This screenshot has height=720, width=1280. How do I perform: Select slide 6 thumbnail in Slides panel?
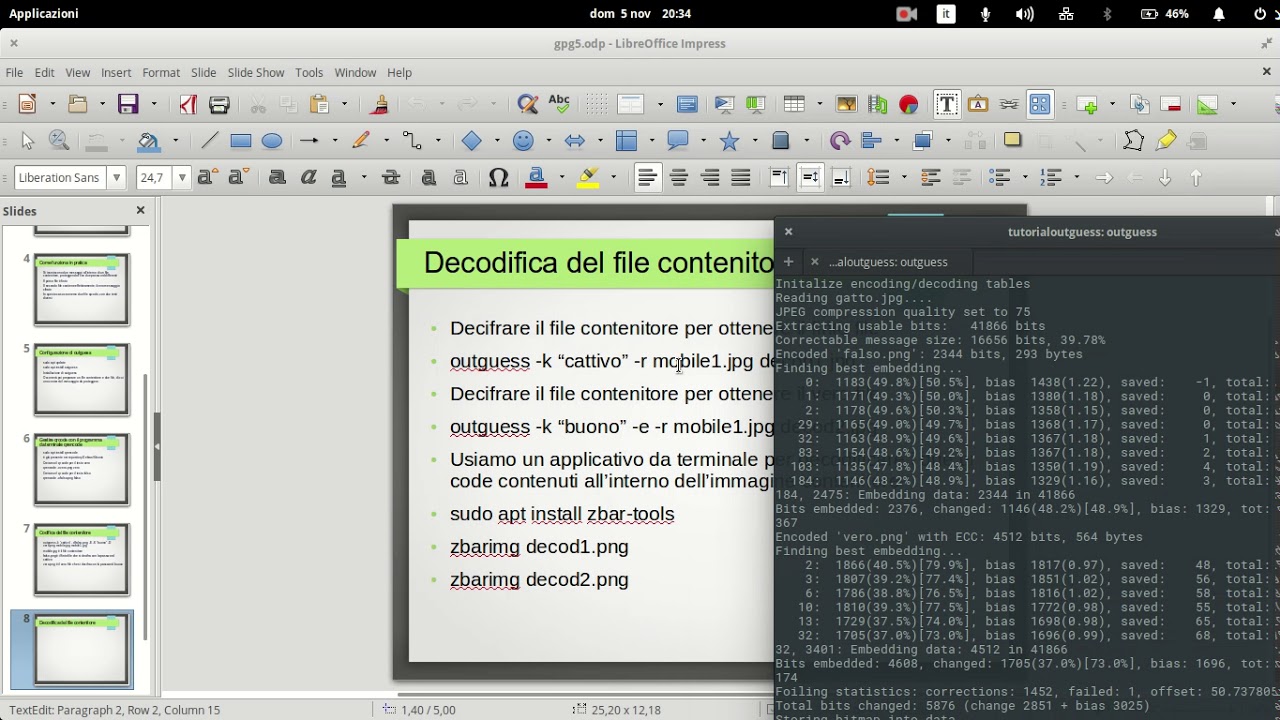(82, 469)
